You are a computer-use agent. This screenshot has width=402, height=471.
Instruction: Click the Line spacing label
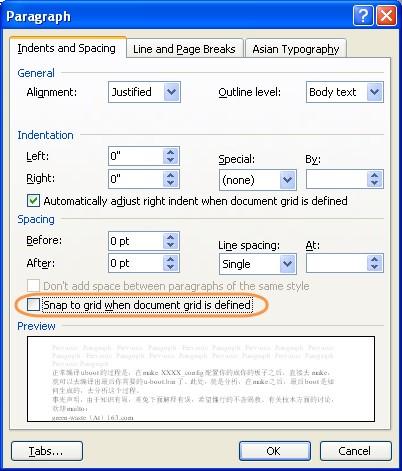click(249, 245)
